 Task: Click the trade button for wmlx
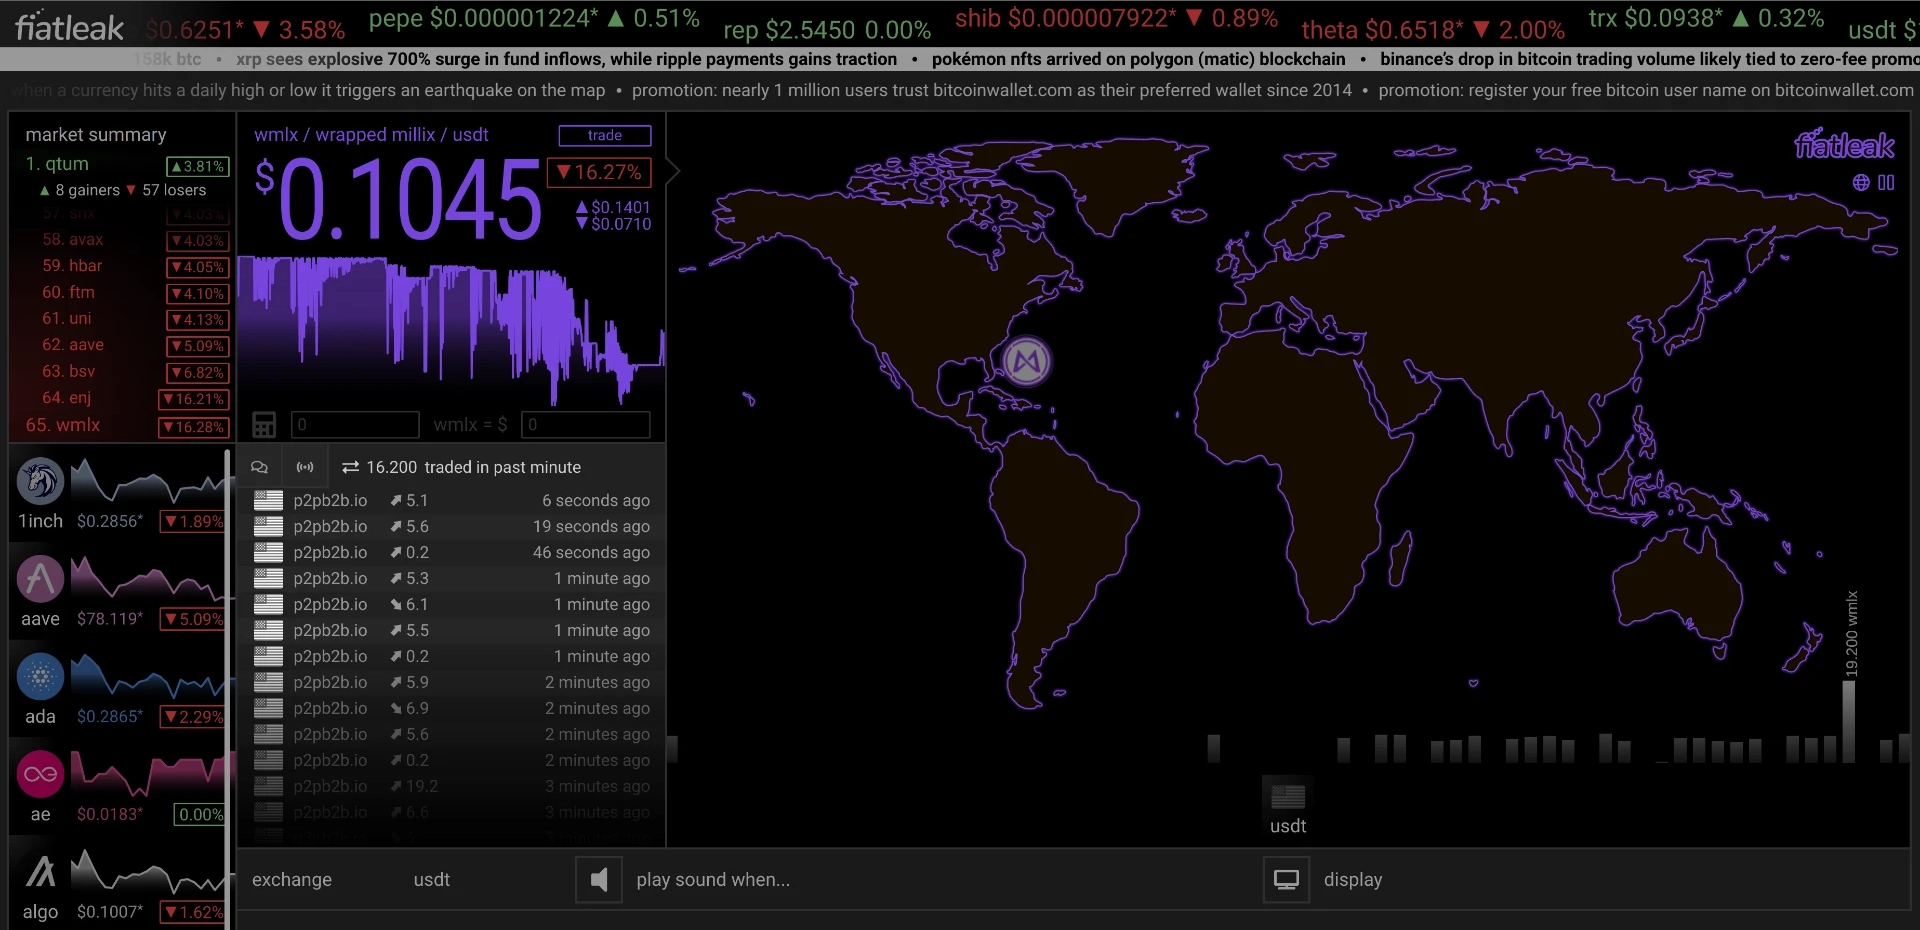(605, 135)
